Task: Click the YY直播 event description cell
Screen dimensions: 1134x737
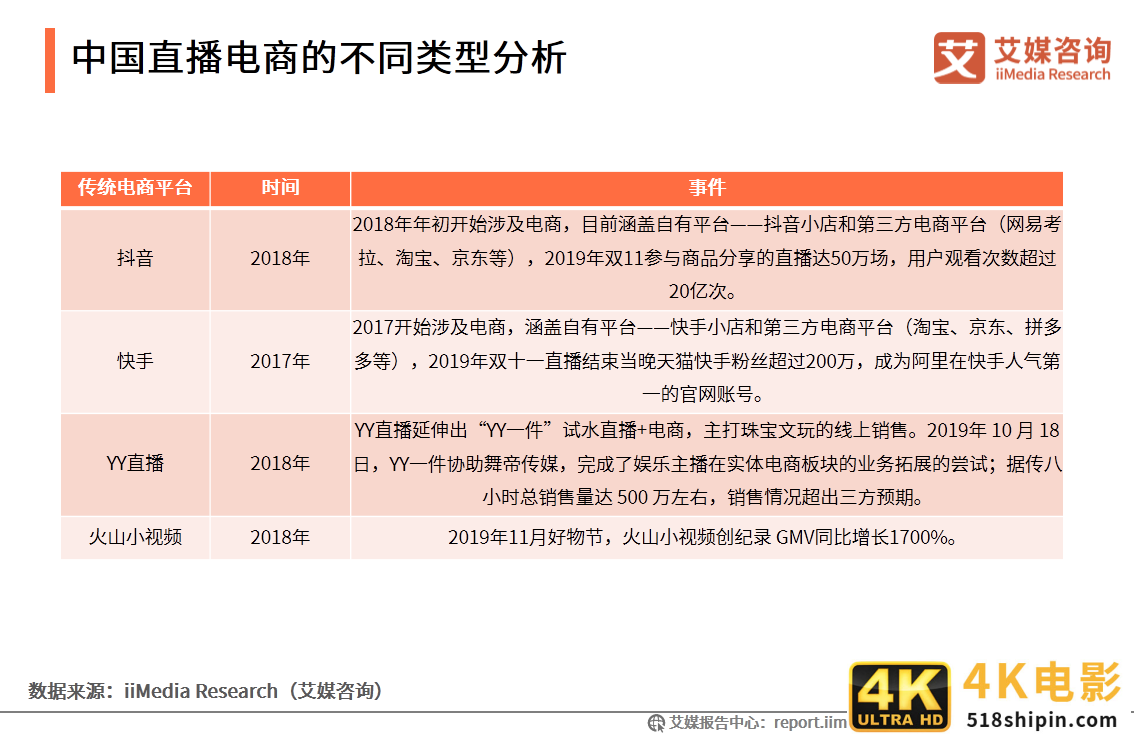Action: [x=707, y=464]
